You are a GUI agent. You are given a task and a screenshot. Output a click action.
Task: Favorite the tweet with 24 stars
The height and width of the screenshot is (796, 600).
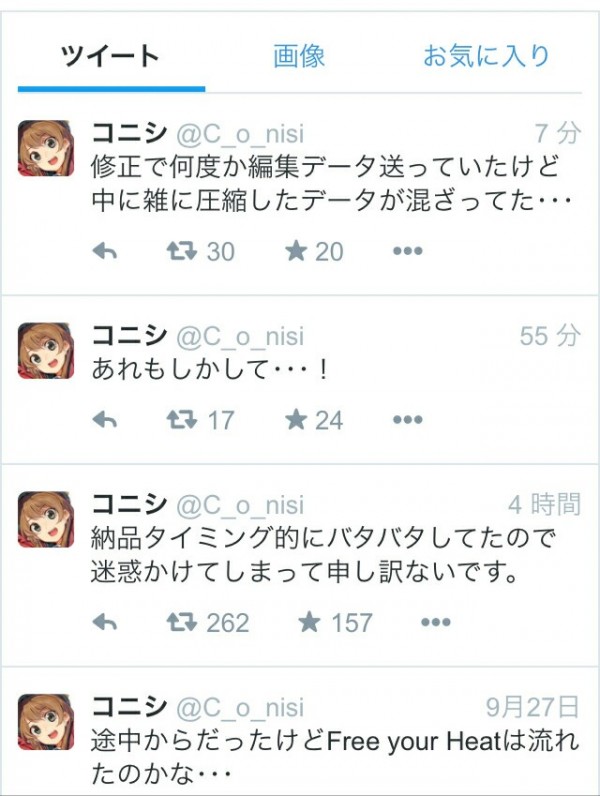[x=295, y=420]
